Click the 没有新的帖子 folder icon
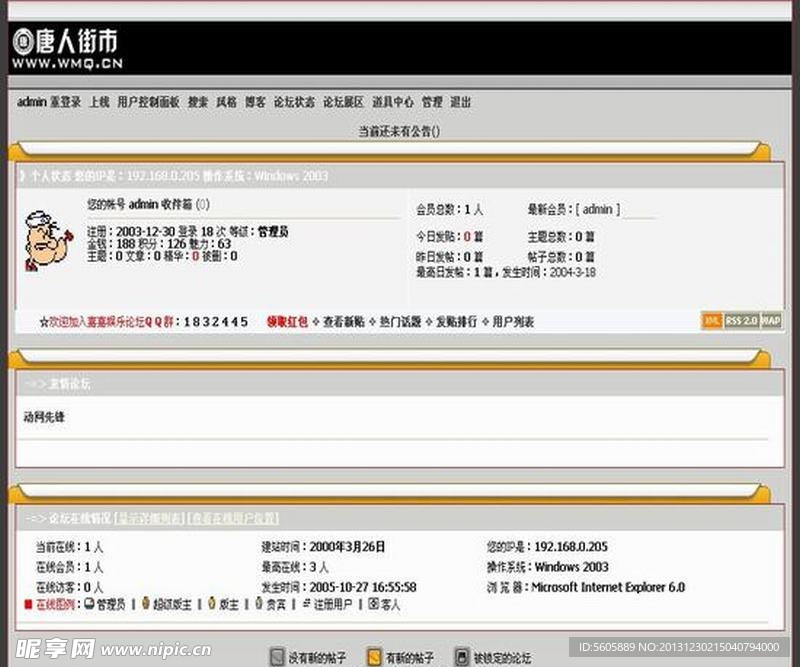This screenshot has width=800, height=667. [x=277, y=657]
